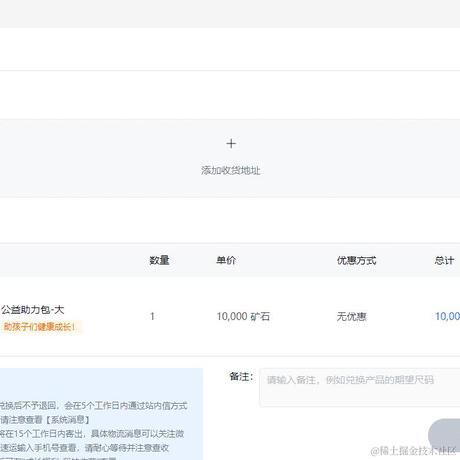The width and height of the screenshot is (460, 460).
Task: Click notice line mentioning 系统消息
Action: [x=45, y=419]
